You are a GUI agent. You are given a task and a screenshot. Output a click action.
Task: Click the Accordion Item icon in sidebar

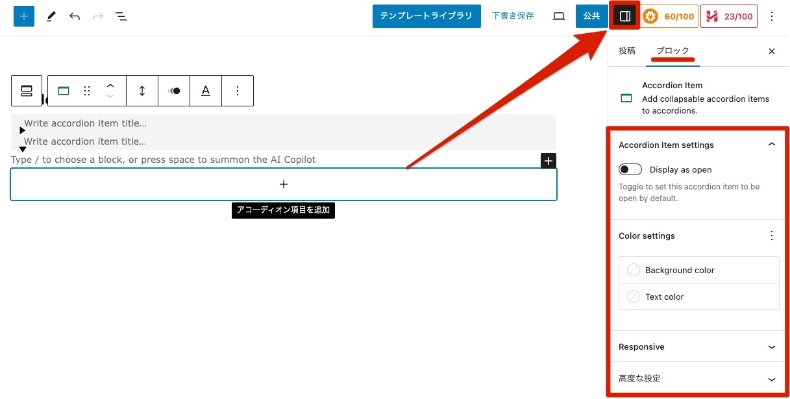pos(626,98)
